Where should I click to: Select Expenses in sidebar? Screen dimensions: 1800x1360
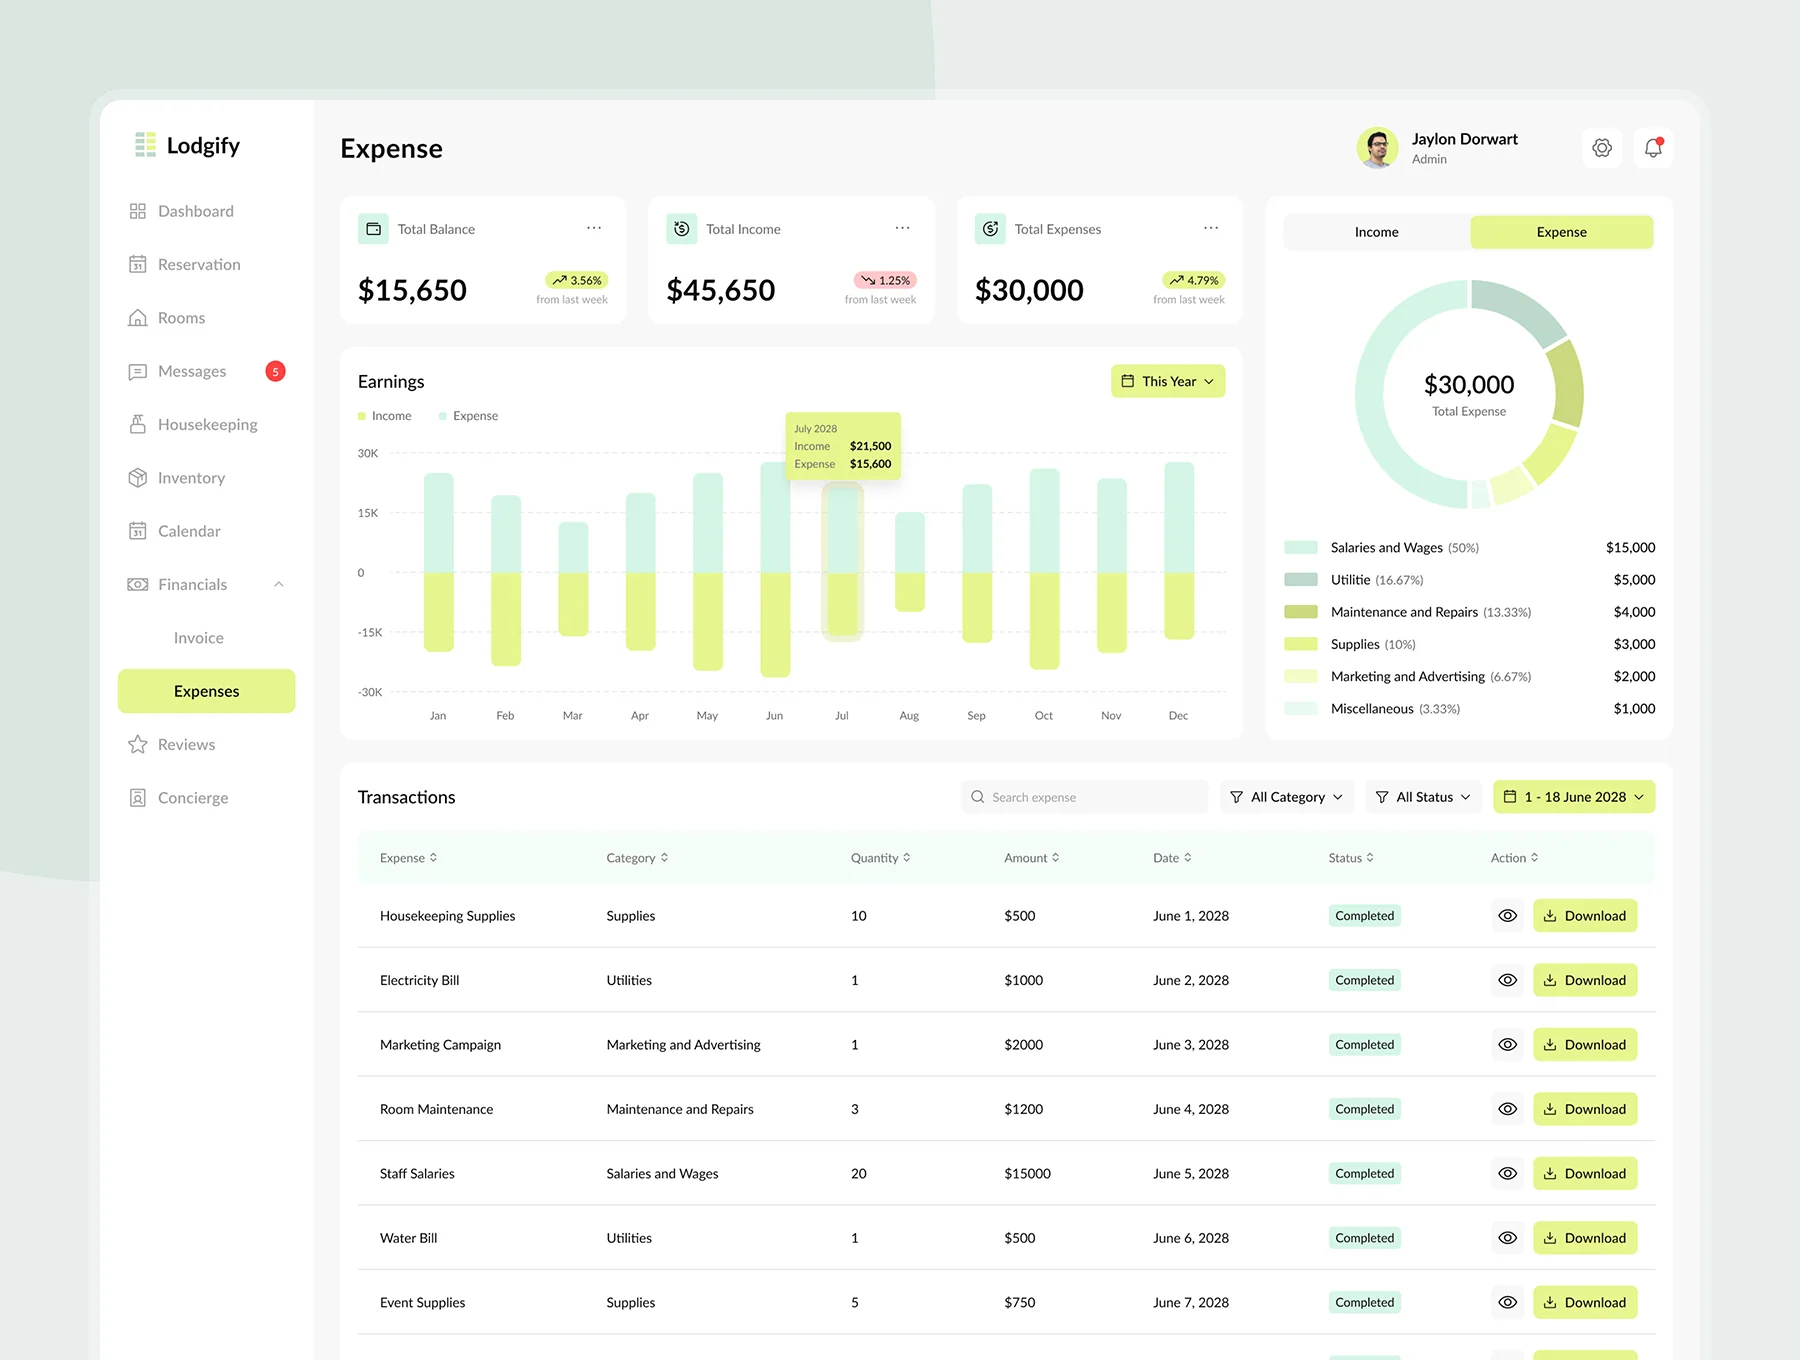click(x=207, y=691)
